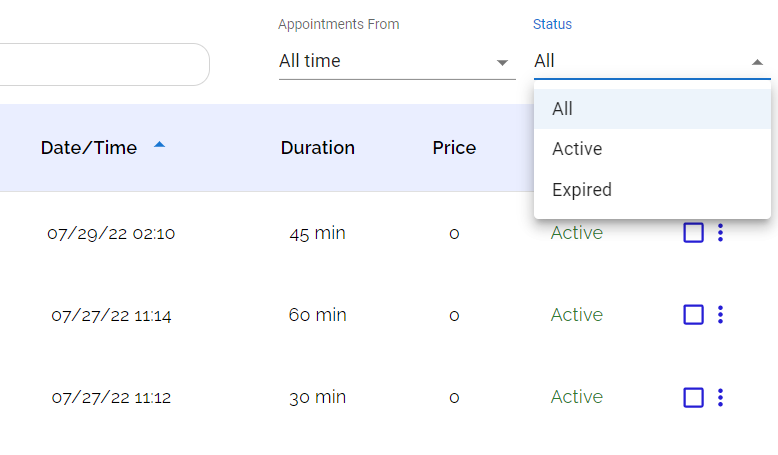Open three-dot menu for 07/27/22 11:14 row

click(720, 315)
